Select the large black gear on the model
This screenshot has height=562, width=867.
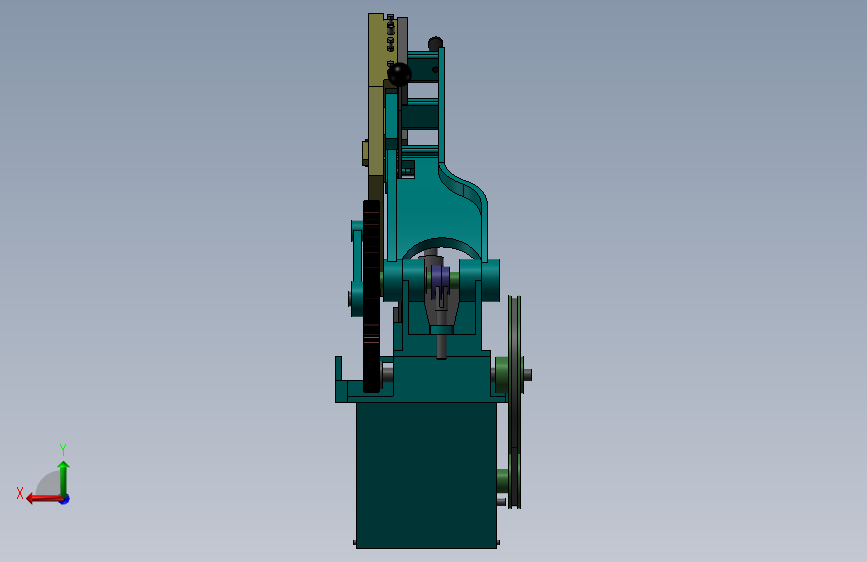tap(372, 296)
